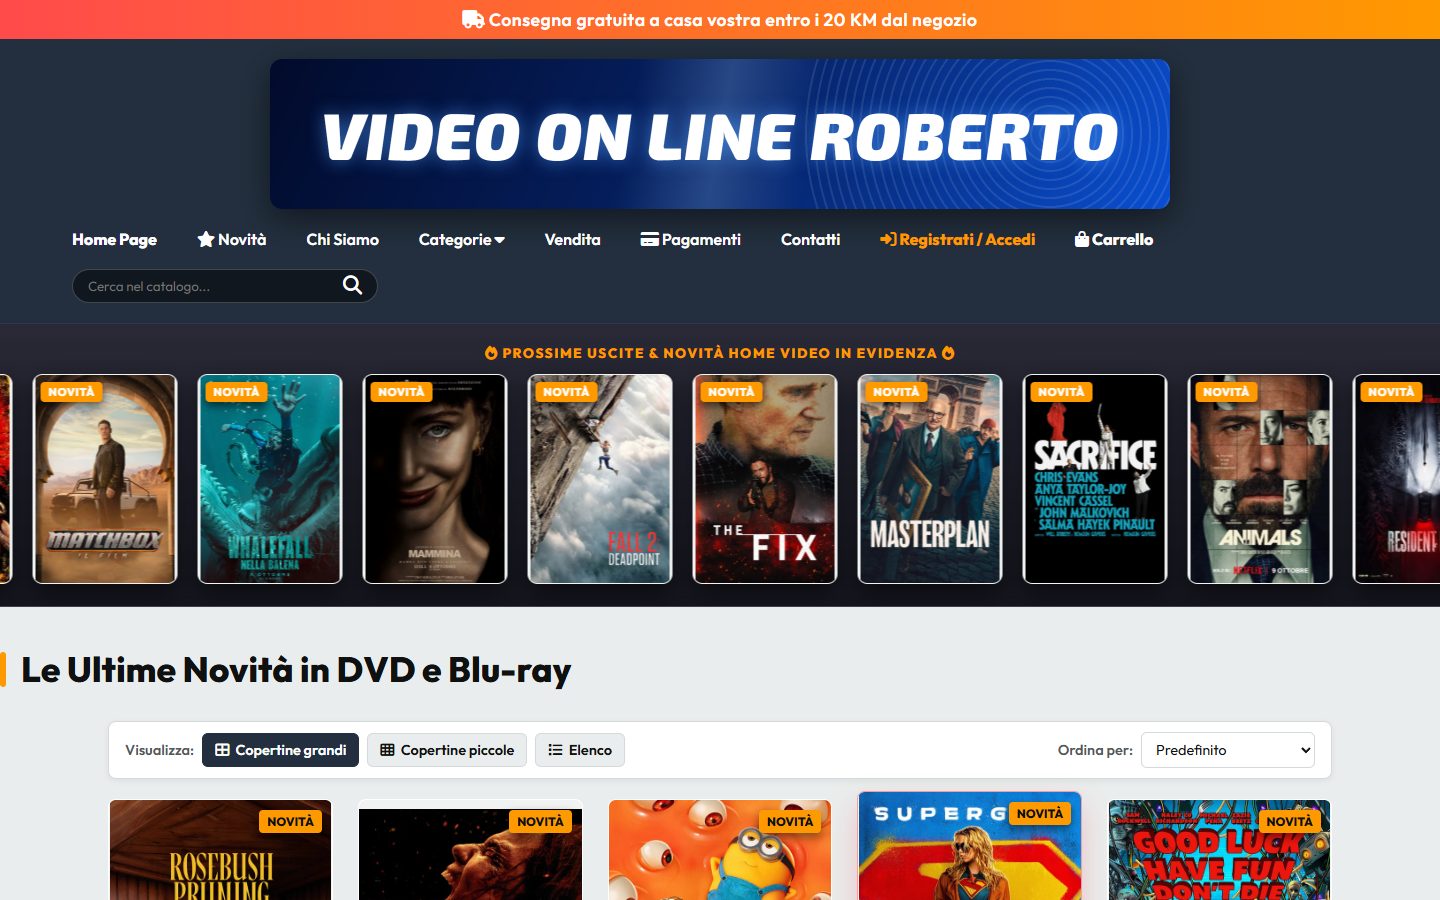Click the credit card icon beside Pagamenti
Viewport: 1440px width, 900px height.
[649, 240]
